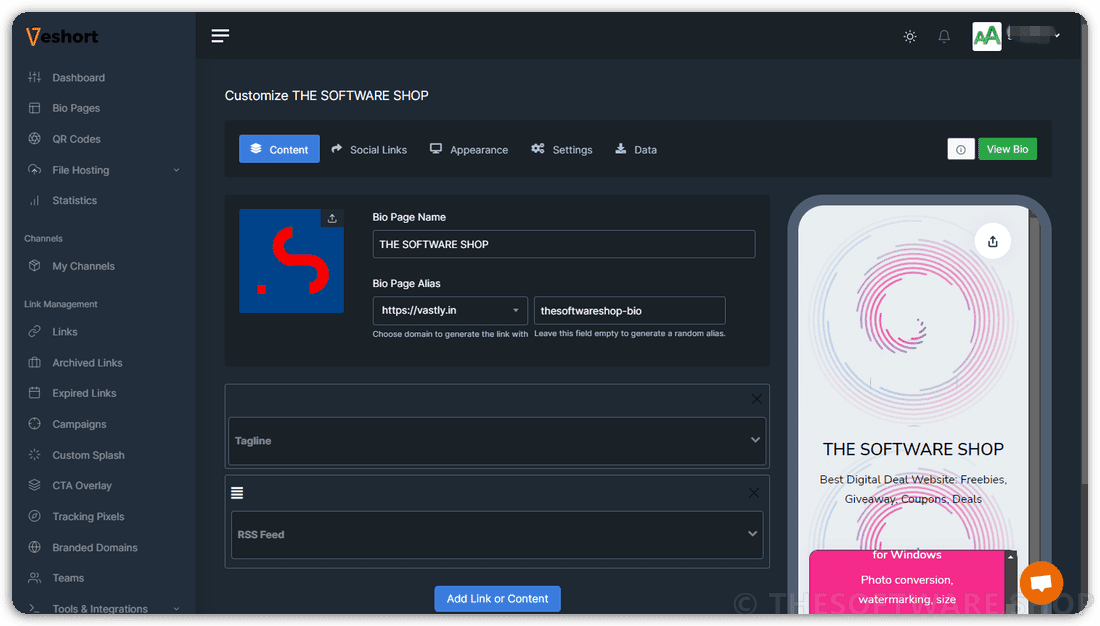Toggle the hamburger sidebar menu
Image resolution: width=1100 pixels, height=626 pixels.
click(220, 36)
